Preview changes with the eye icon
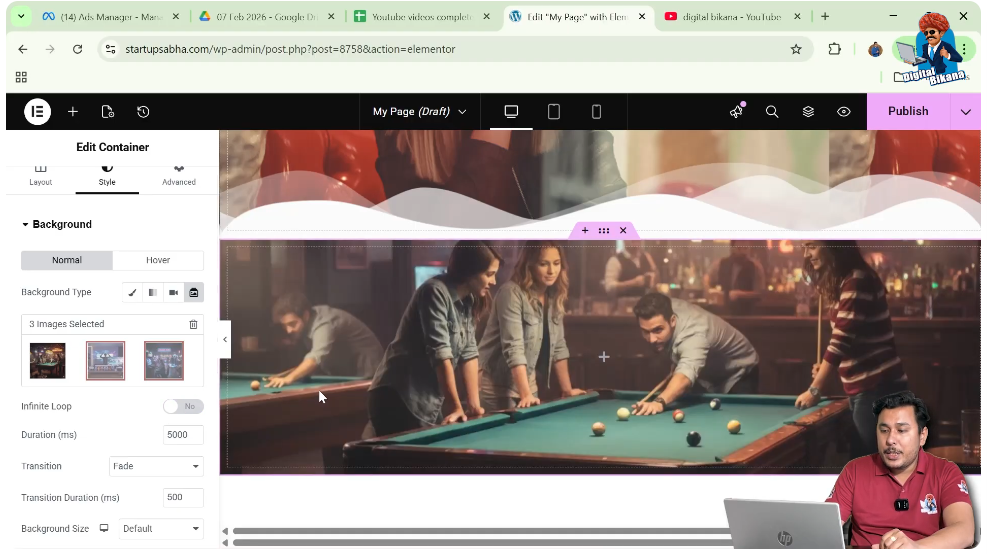 844,112
